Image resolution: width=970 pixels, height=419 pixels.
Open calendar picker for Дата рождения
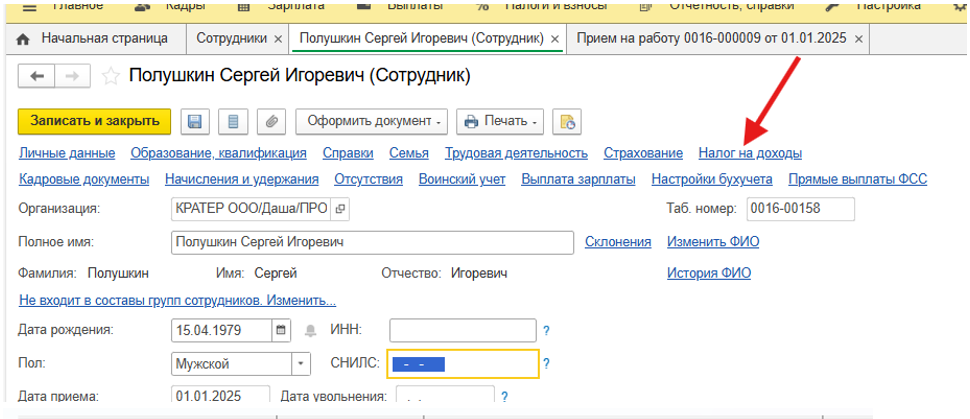point(281,329)
